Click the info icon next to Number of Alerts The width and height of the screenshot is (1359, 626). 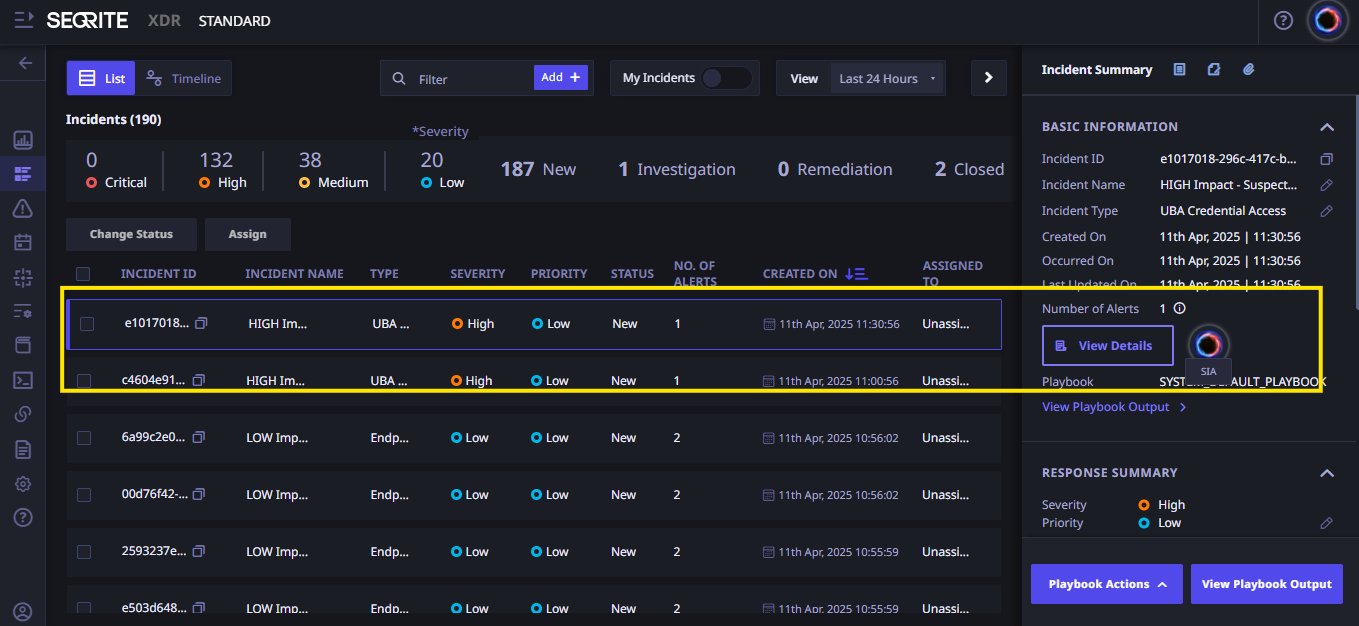1179,309
